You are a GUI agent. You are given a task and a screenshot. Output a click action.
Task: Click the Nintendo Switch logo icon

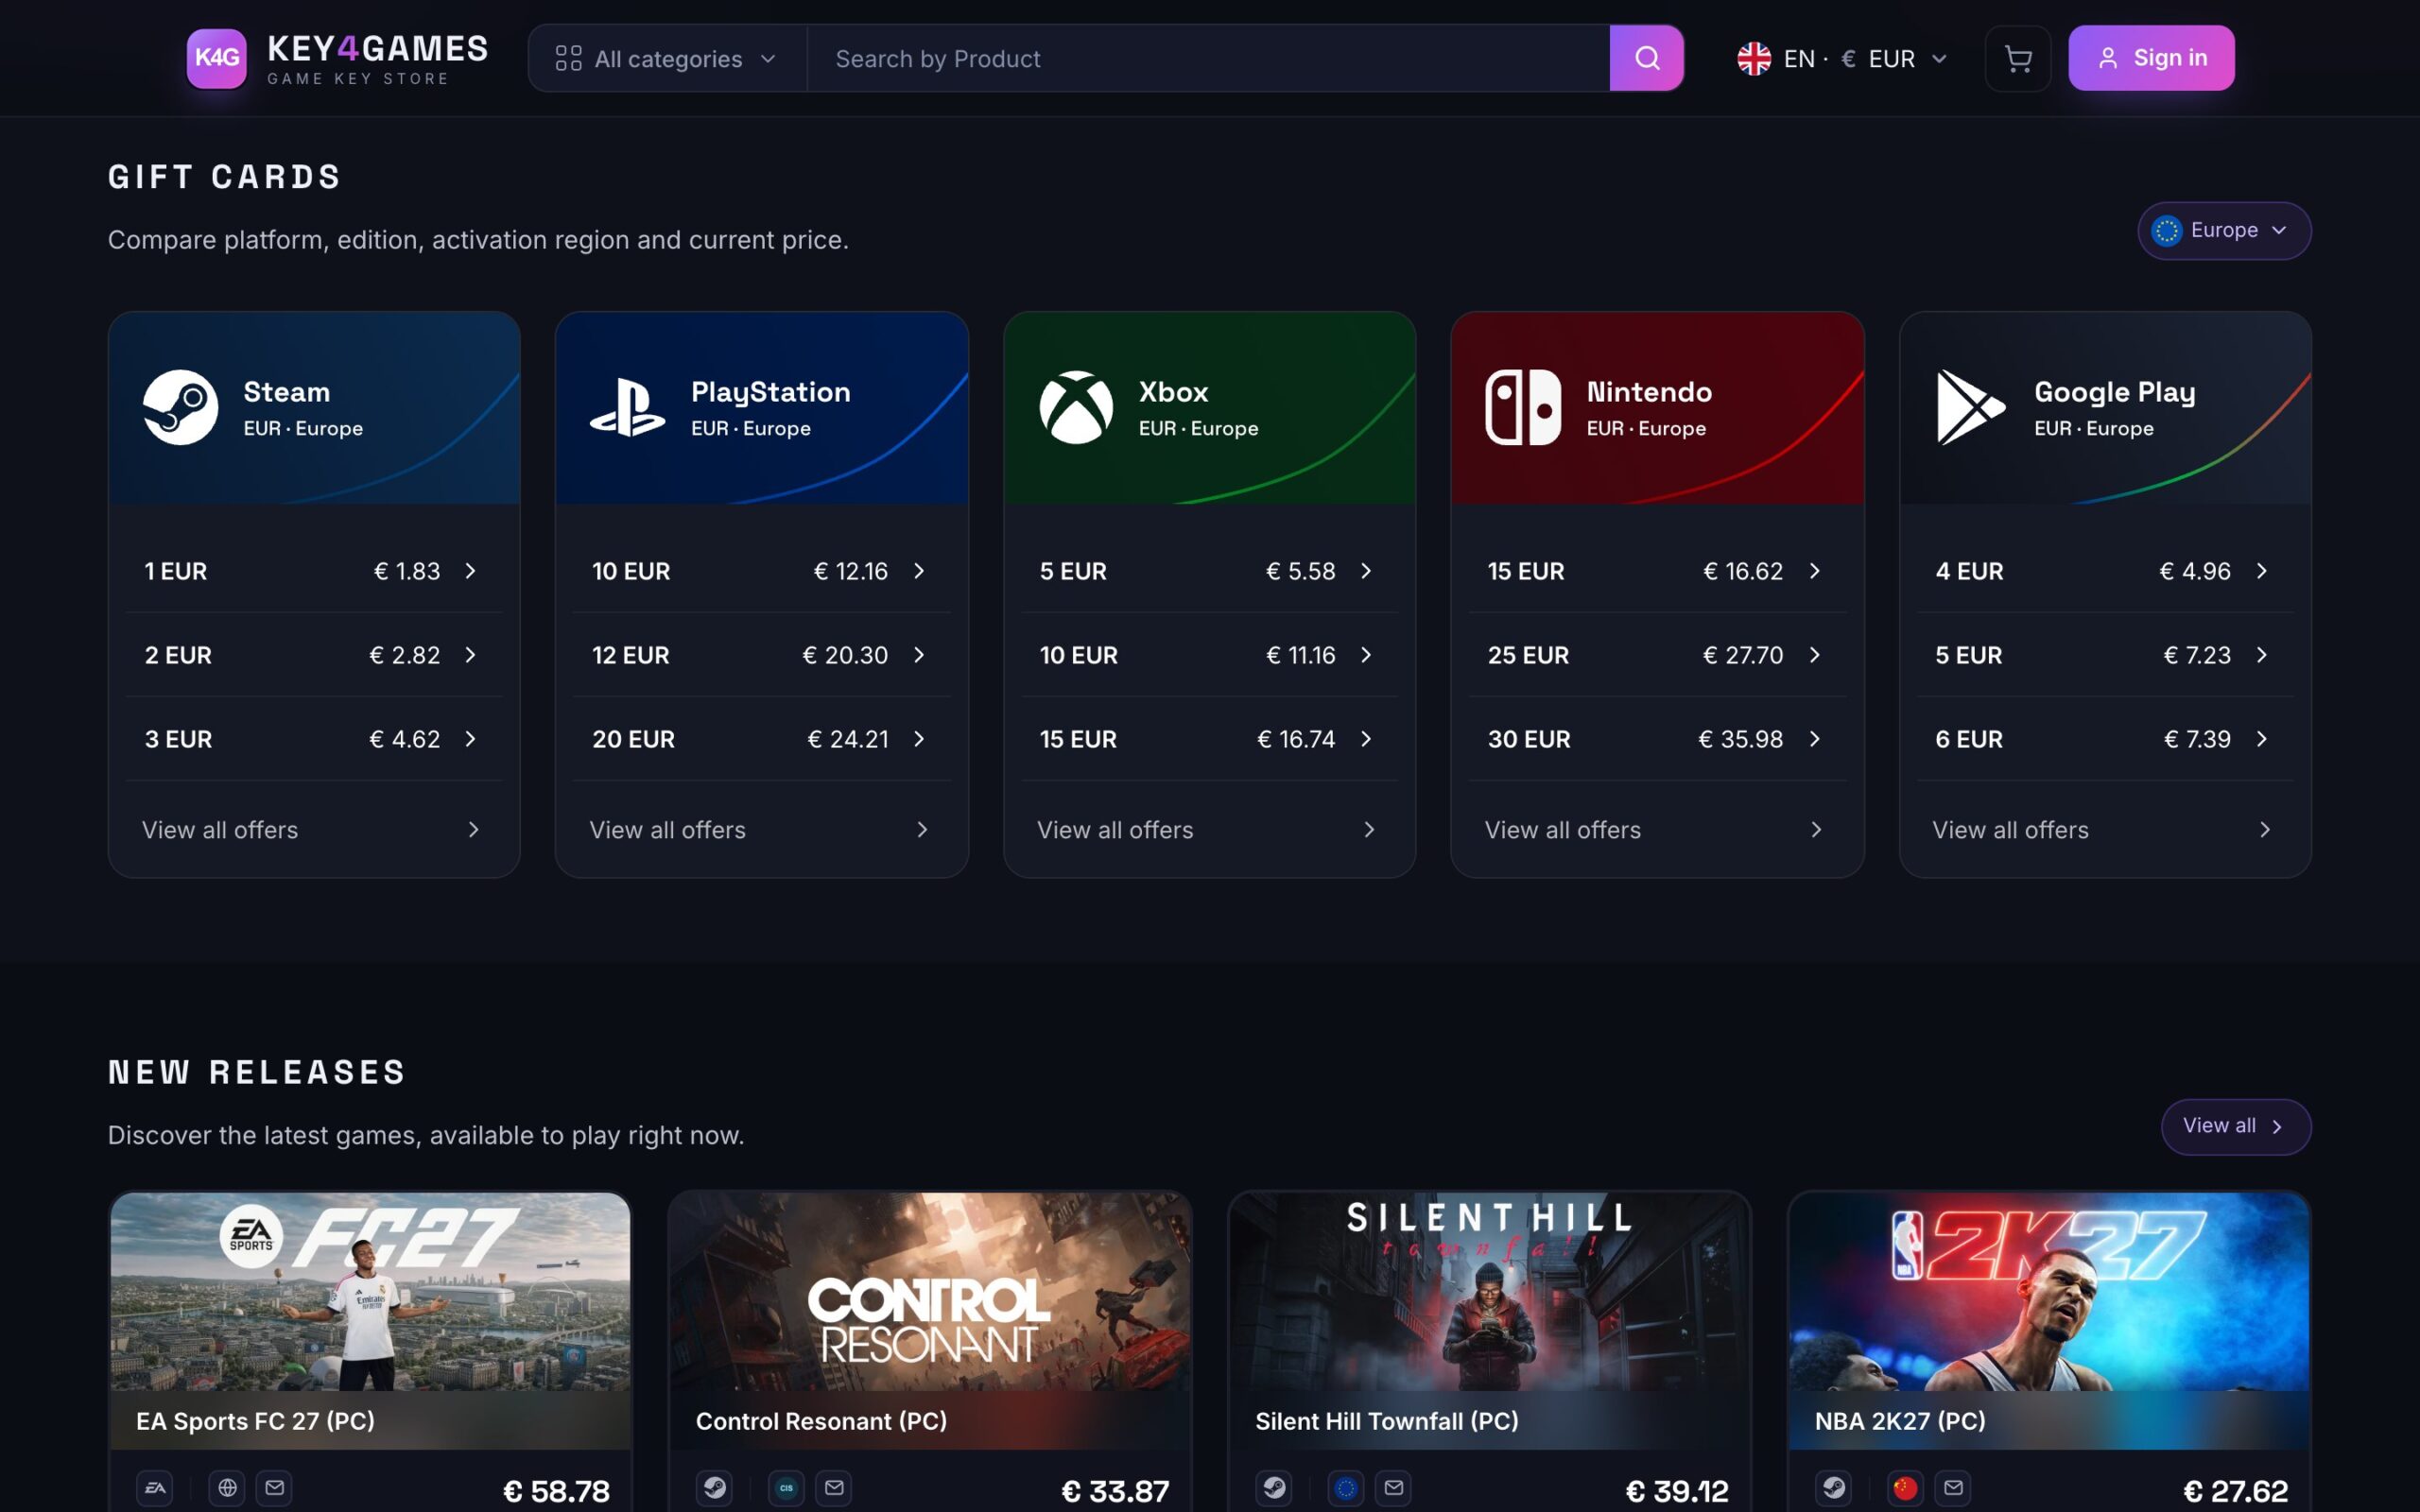tap(1523, 407)
